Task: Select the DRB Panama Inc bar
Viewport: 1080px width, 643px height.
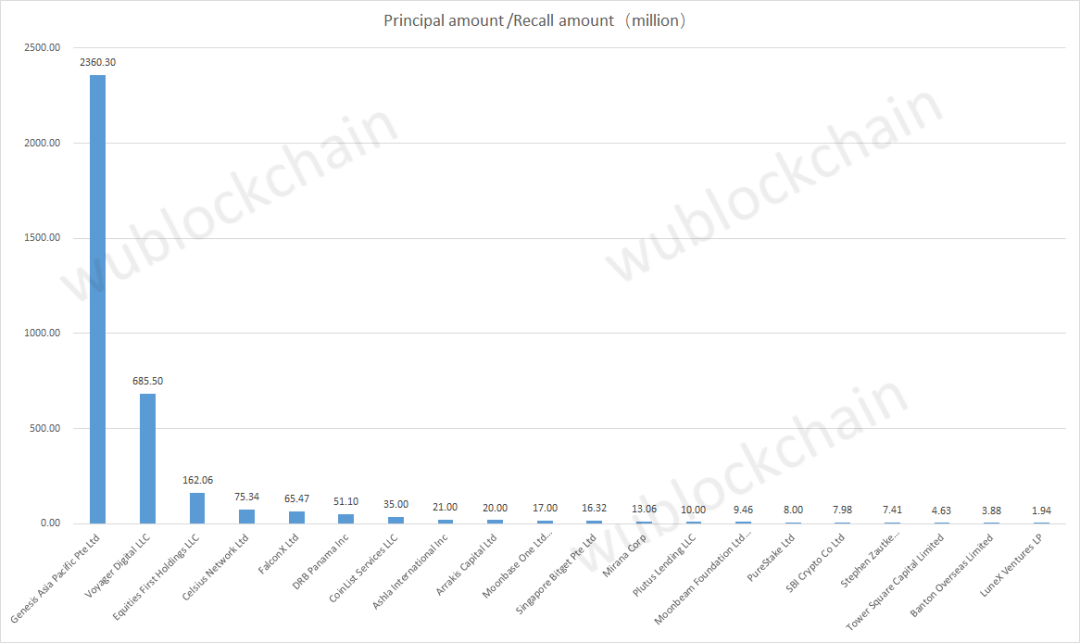Action: 346,518
